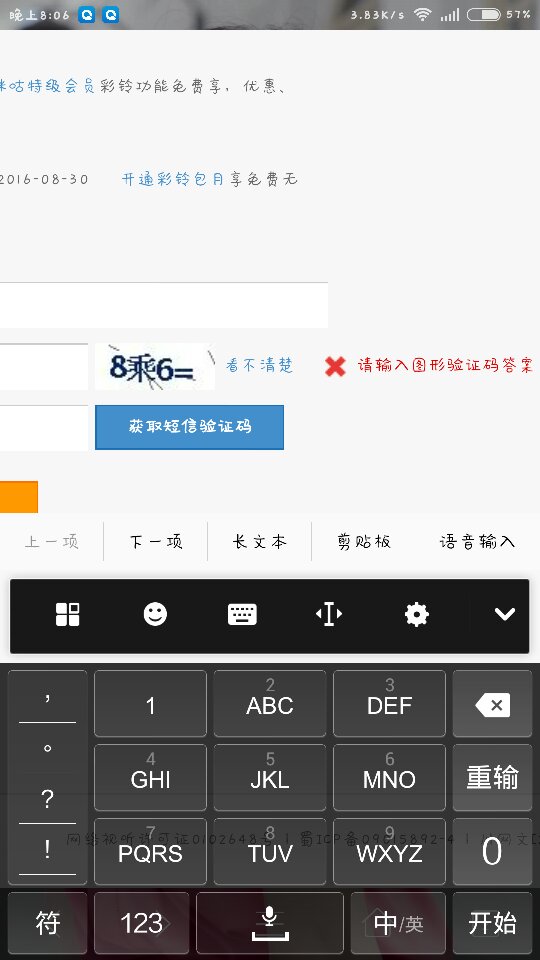Screen dimensions: 540x960
Task: Activate the cursor move tool icon
Action: pos(329,614)
